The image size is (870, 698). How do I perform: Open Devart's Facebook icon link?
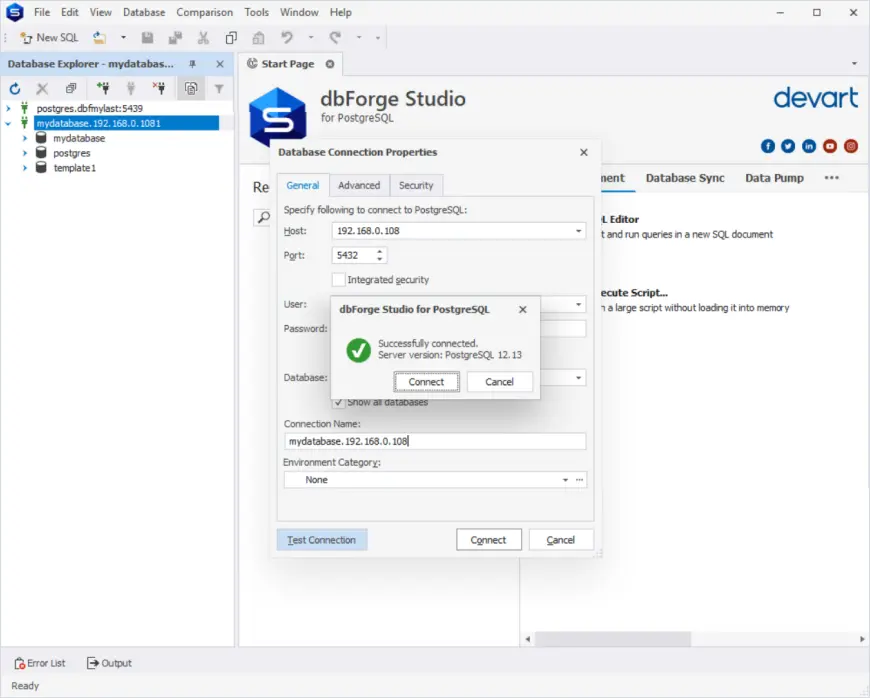tap(768, 146)
